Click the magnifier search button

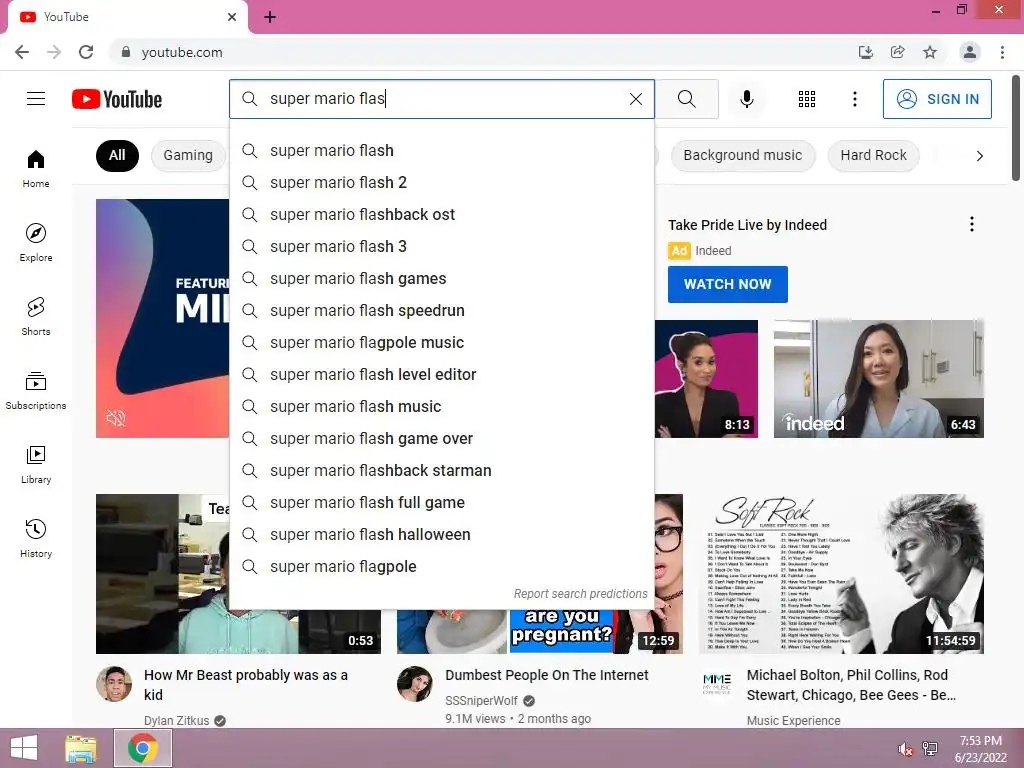(686, 99)
